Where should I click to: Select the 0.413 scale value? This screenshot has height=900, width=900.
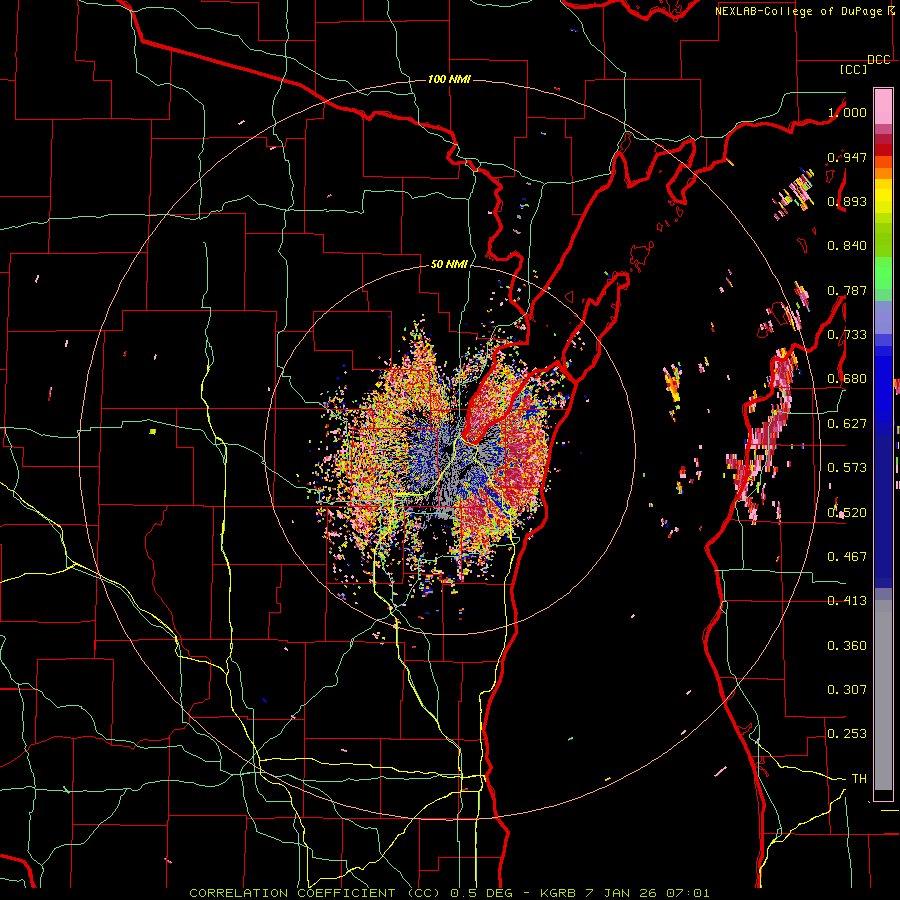pos(847,601)
